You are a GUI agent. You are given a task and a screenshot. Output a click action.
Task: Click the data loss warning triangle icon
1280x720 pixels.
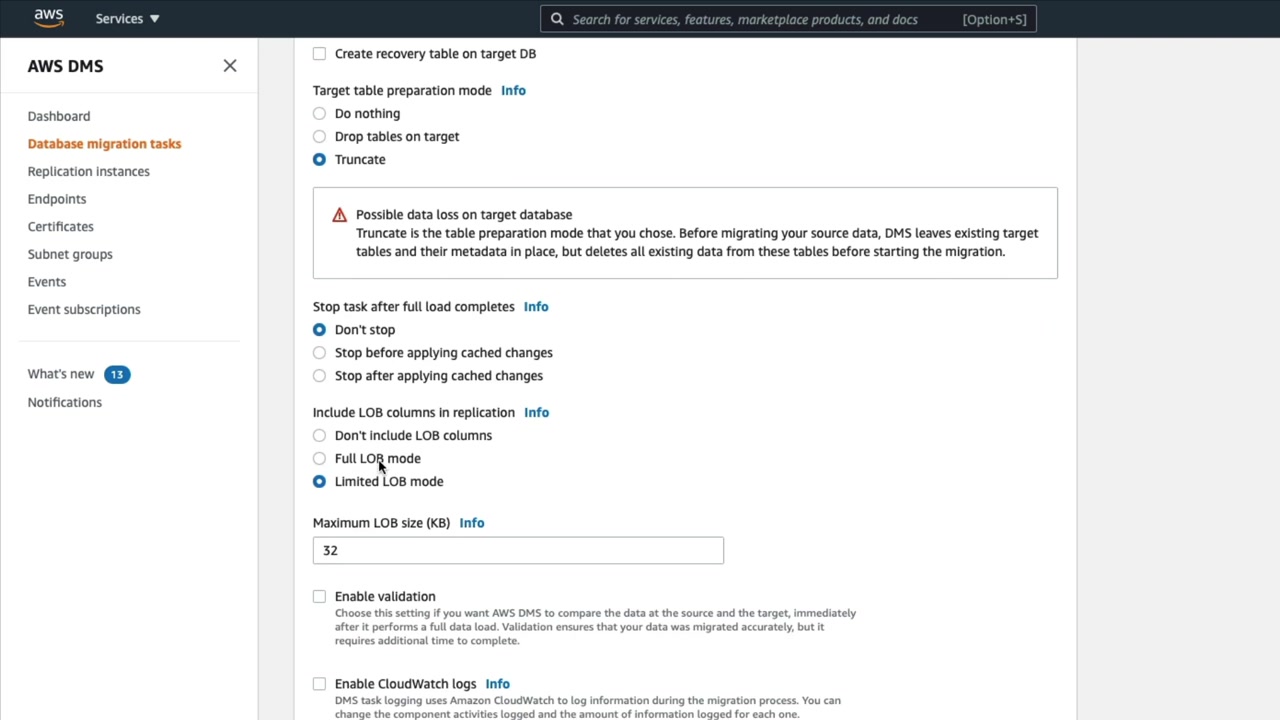coord(340,215)
